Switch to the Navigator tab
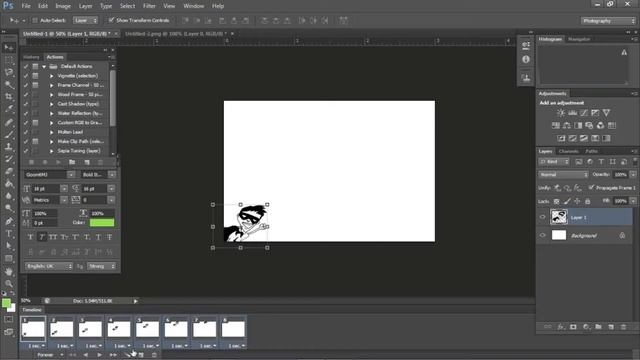Screen dimensions: 640x360 pos(579,39)
